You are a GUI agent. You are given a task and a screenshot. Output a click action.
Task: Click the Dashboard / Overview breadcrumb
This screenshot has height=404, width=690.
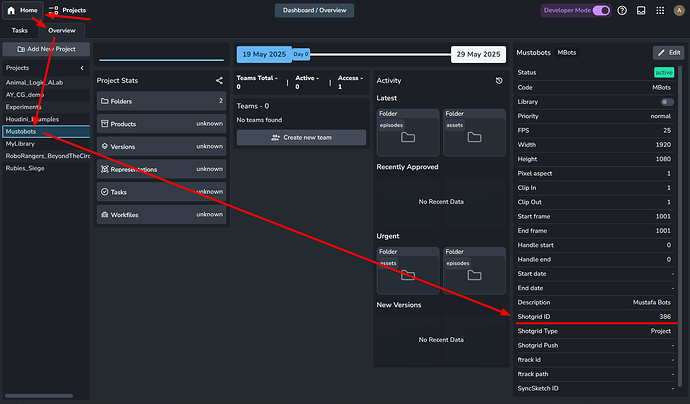tap(314, 10)
